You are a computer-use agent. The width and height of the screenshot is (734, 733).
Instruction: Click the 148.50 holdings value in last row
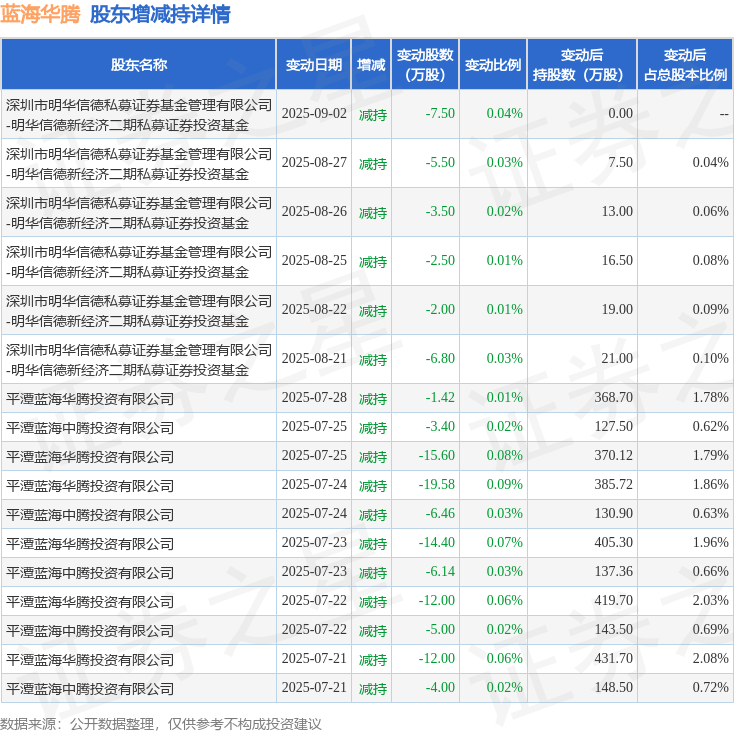[613, 688]
